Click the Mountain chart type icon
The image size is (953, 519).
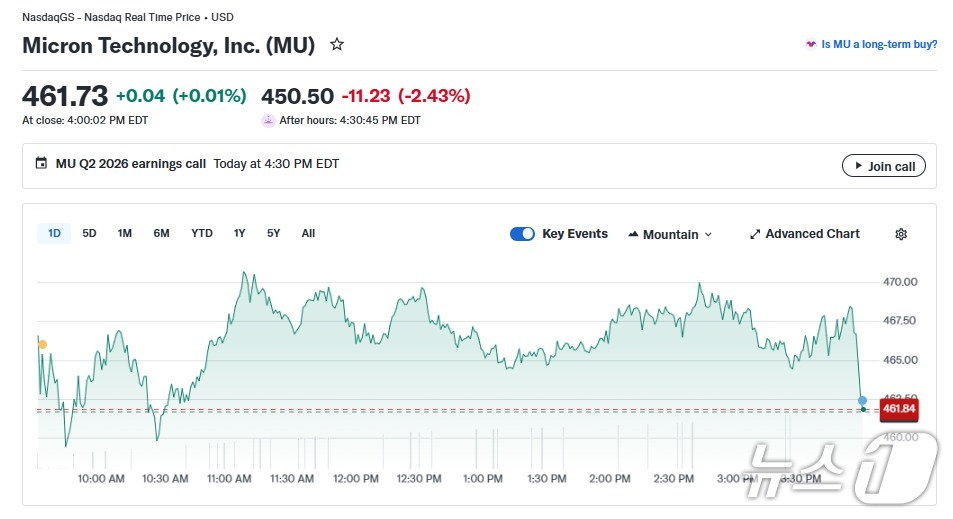[x=633, y=234]
